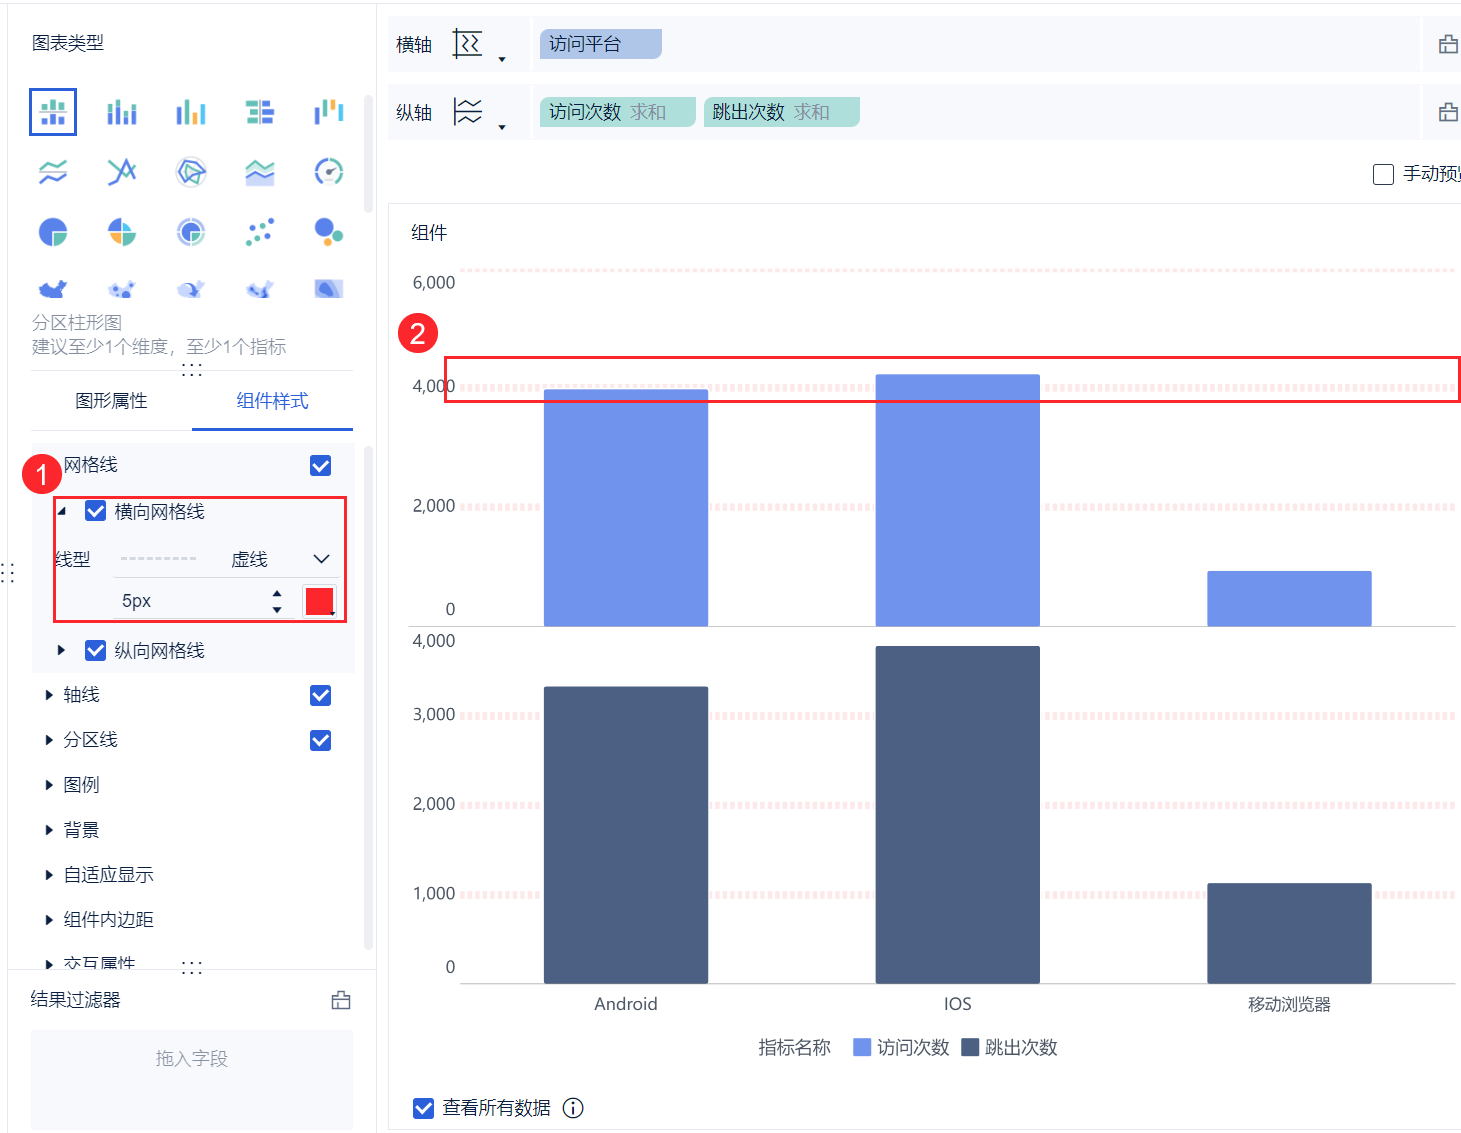
Task: Pick the multi-layer pie chart icon
Action: coord(191,232)
